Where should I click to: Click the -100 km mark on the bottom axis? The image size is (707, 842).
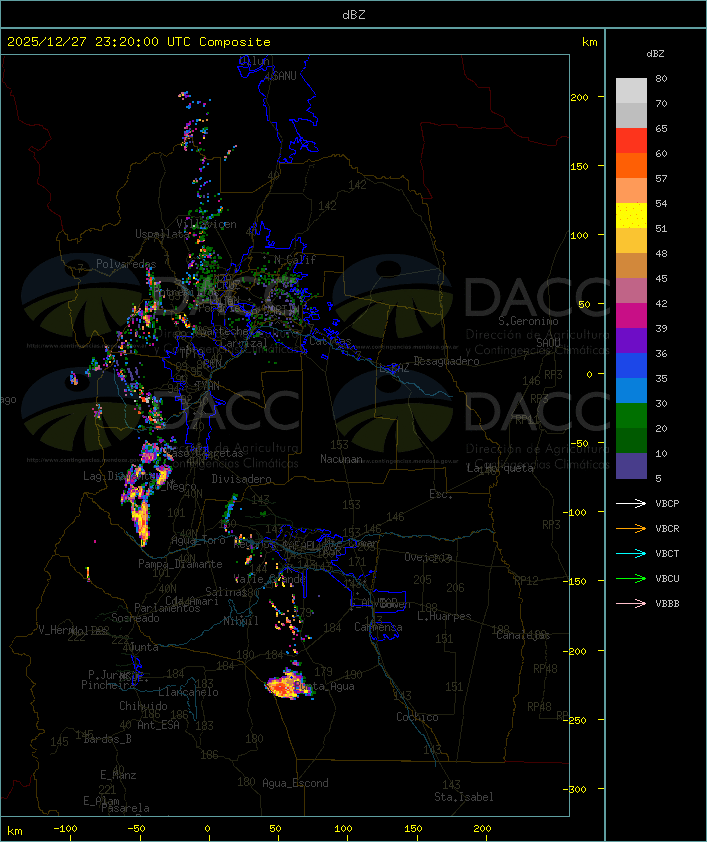coord(65,829)
